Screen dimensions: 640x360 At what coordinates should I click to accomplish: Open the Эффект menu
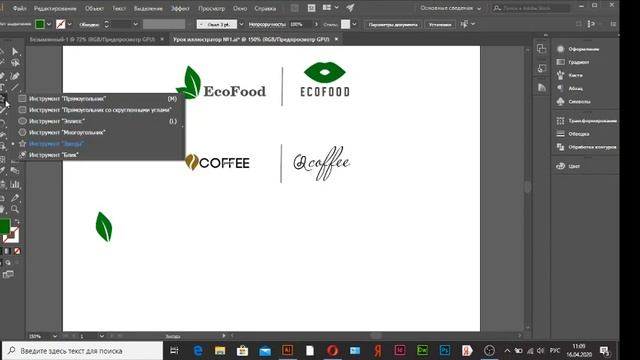(180, 8)
